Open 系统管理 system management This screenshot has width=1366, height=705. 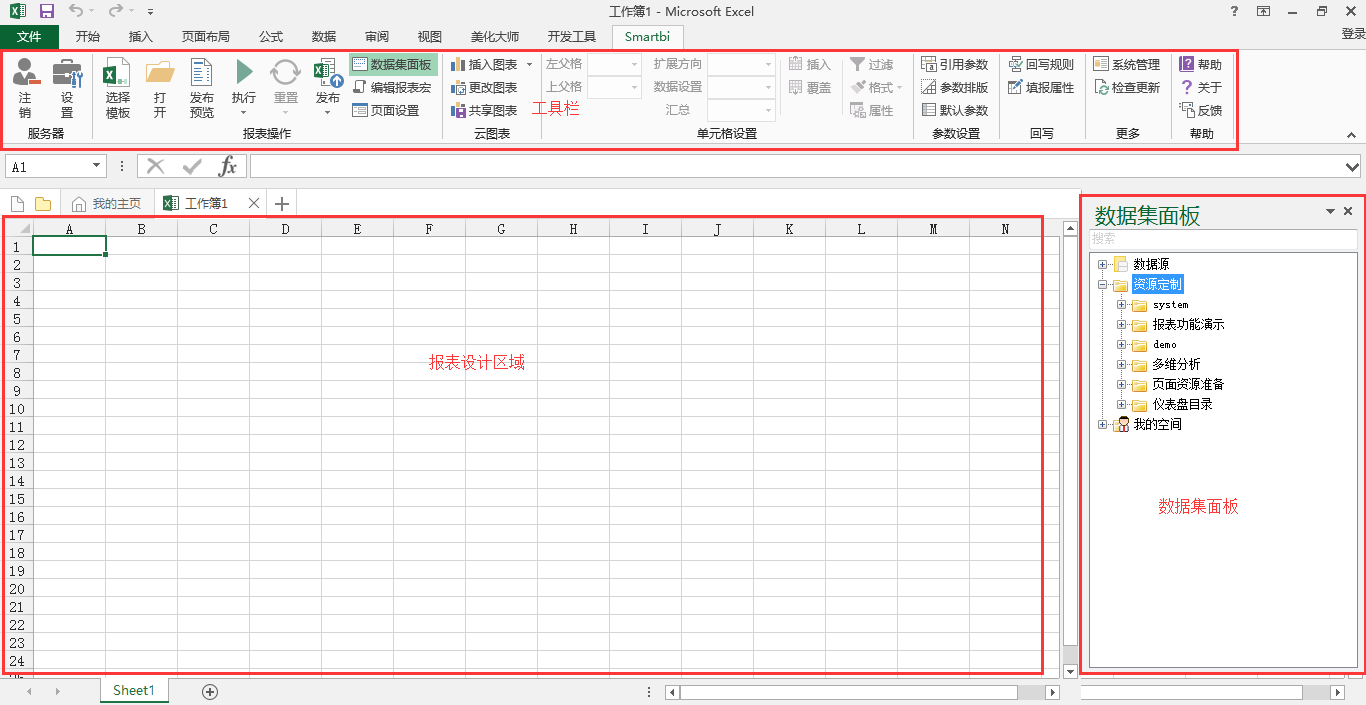click(x=1127, y=64)
